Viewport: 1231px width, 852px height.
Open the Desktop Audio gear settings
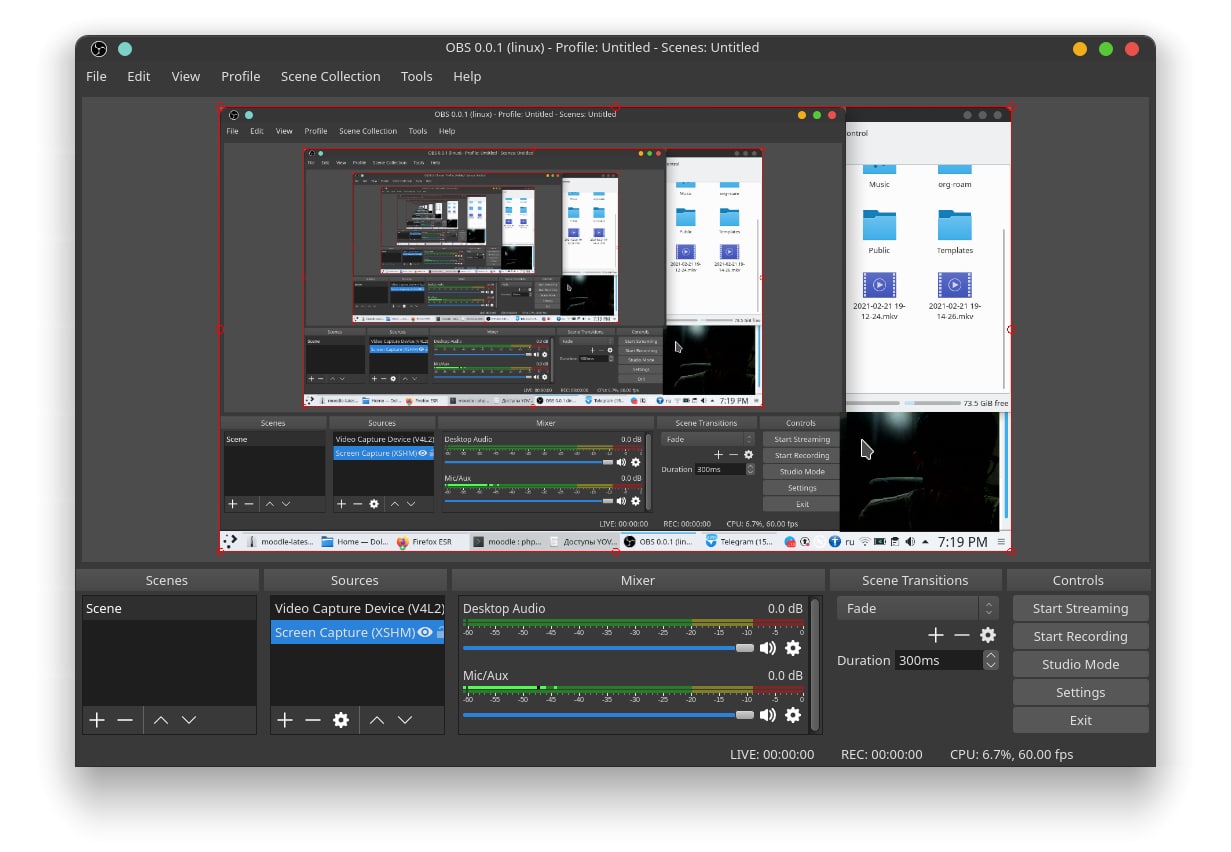[793, 648]
